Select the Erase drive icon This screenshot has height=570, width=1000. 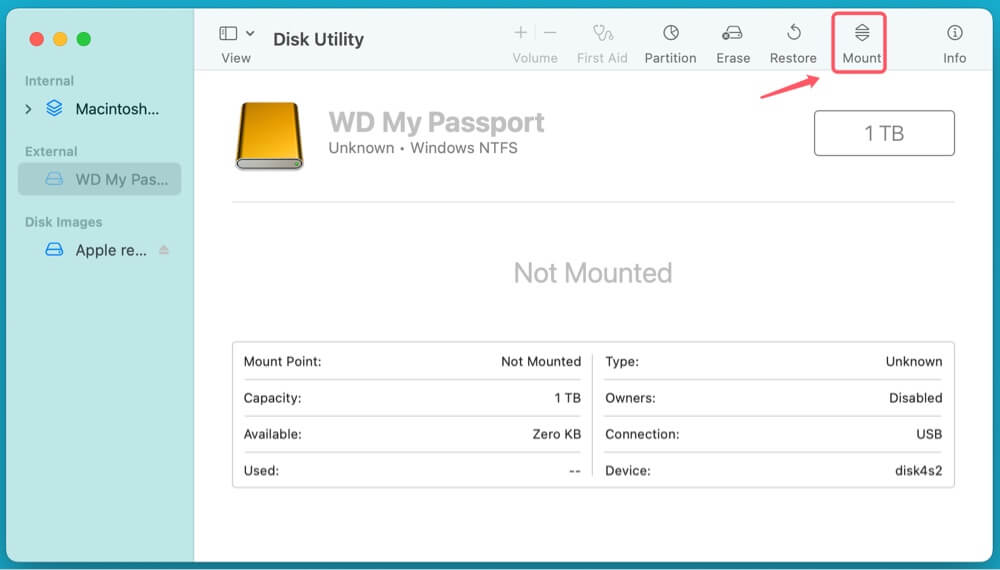click(732, 34)
